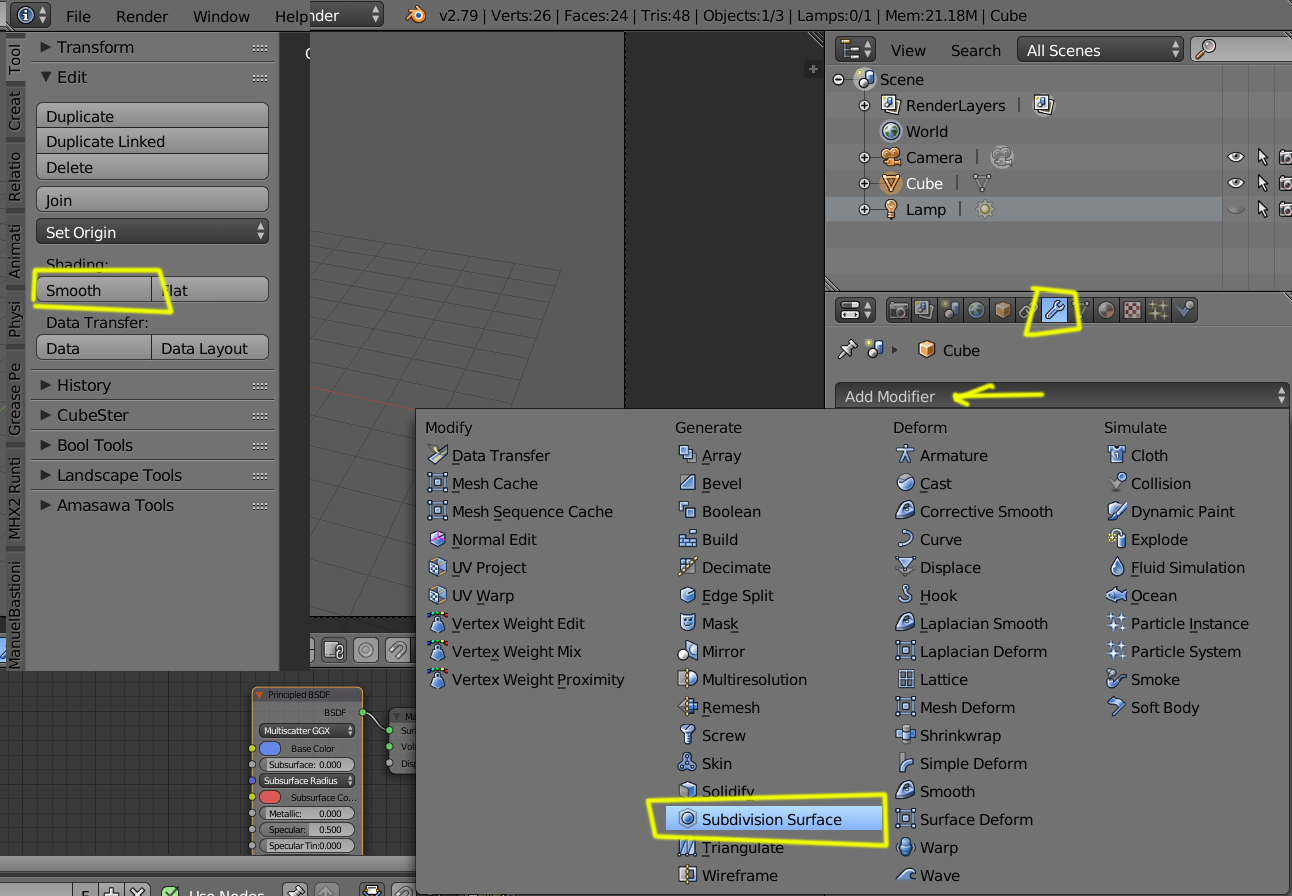Click the Blender logo in the info header

coord(418,15)
